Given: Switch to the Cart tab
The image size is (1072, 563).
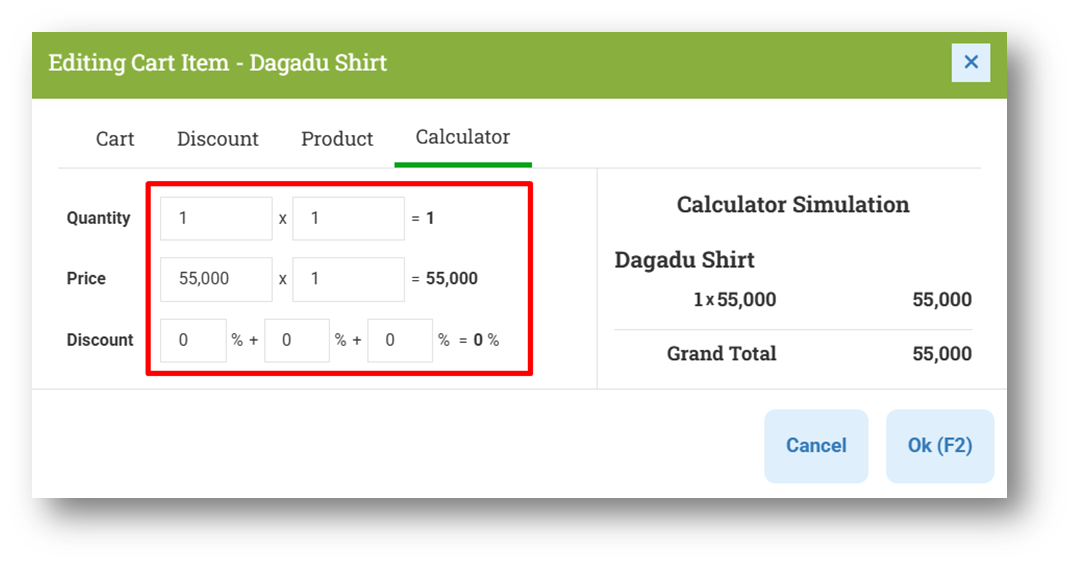Looking at the screenshot, I should [115, 139].
